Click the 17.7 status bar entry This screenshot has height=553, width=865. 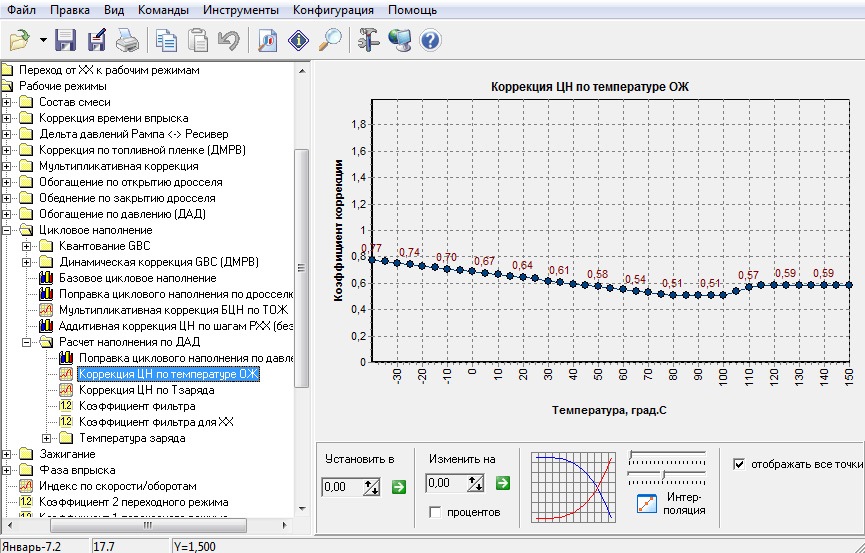[104, 546]
